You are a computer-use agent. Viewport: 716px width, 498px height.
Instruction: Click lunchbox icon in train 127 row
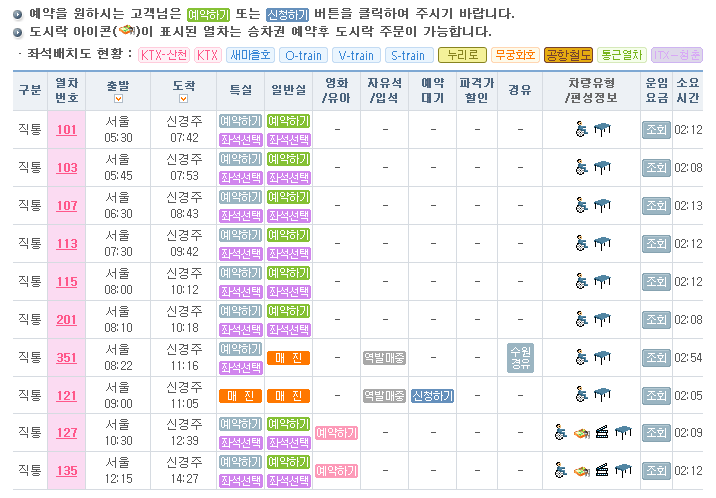pos(581,433)
